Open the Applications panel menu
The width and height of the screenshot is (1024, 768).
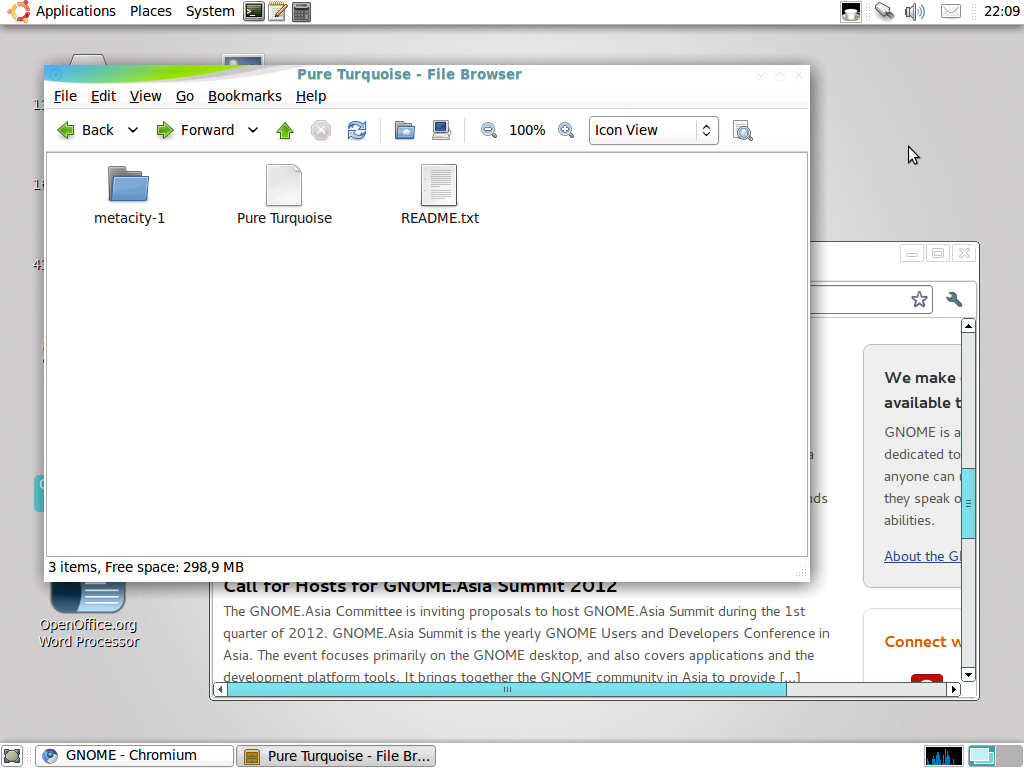click(x=76, y=11)
